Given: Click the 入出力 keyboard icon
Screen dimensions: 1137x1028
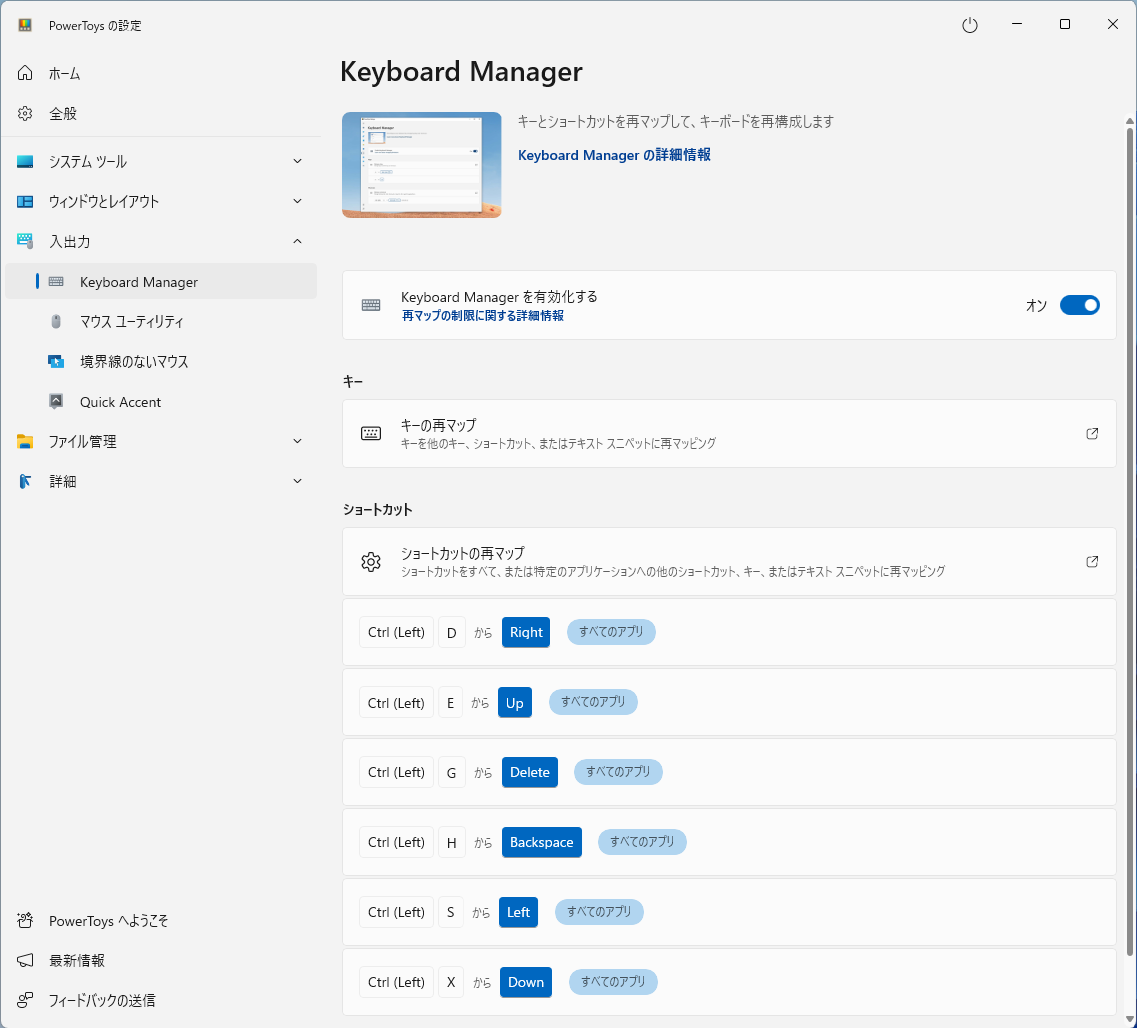Looking at the screenshot, I should [x=25, y=241].
